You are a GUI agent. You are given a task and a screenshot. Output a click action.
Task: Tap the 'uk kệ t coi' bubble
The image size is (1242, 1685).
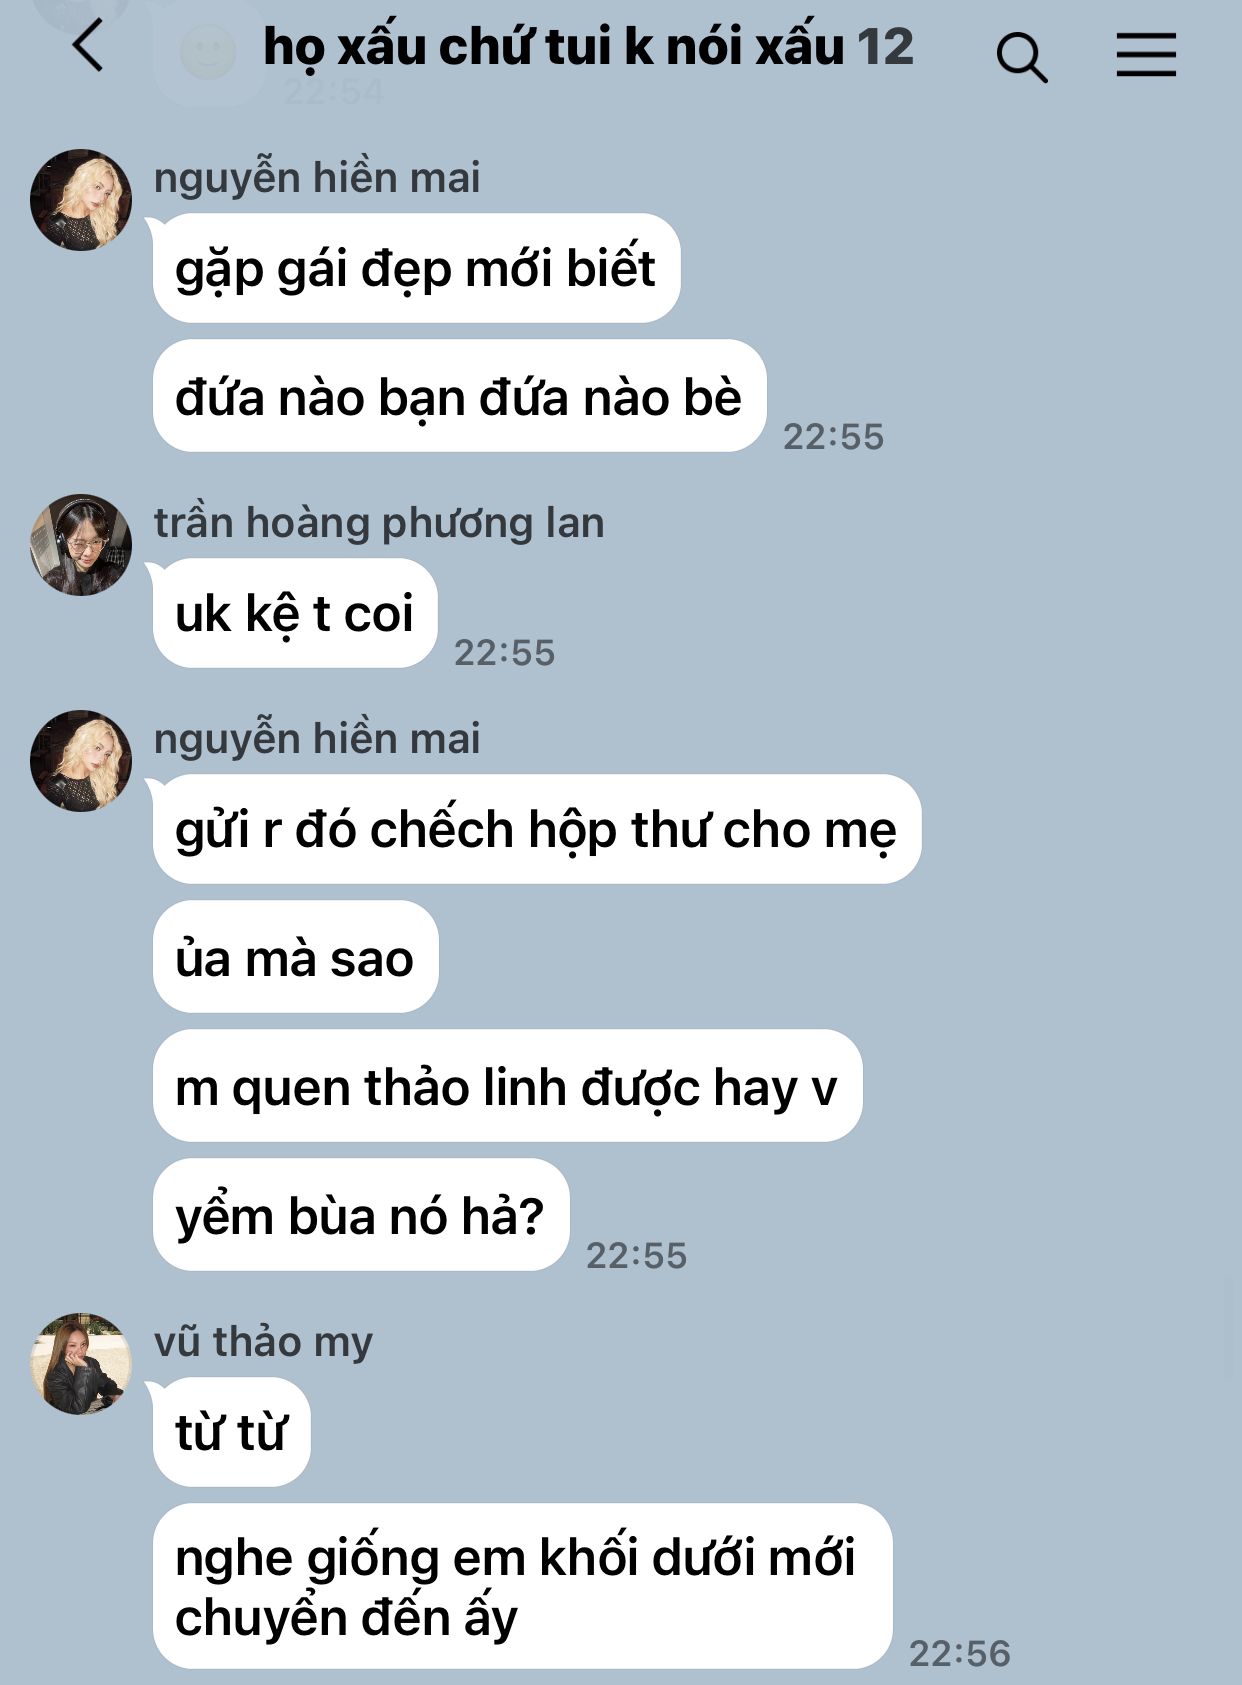[x=295, y=613]
